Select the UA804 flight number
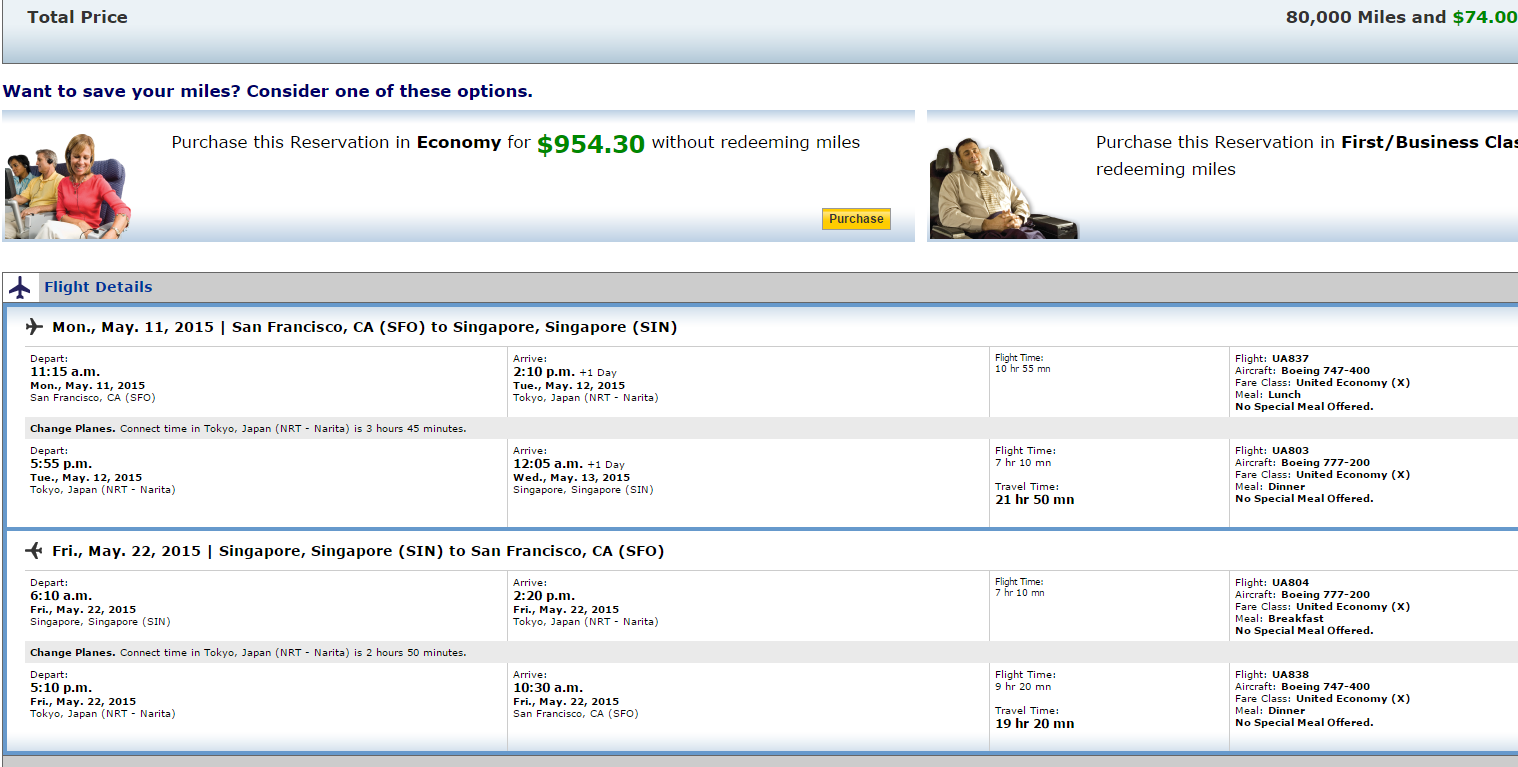The height and width of the screenshot is (767, 1518). tap(1290, 583)
